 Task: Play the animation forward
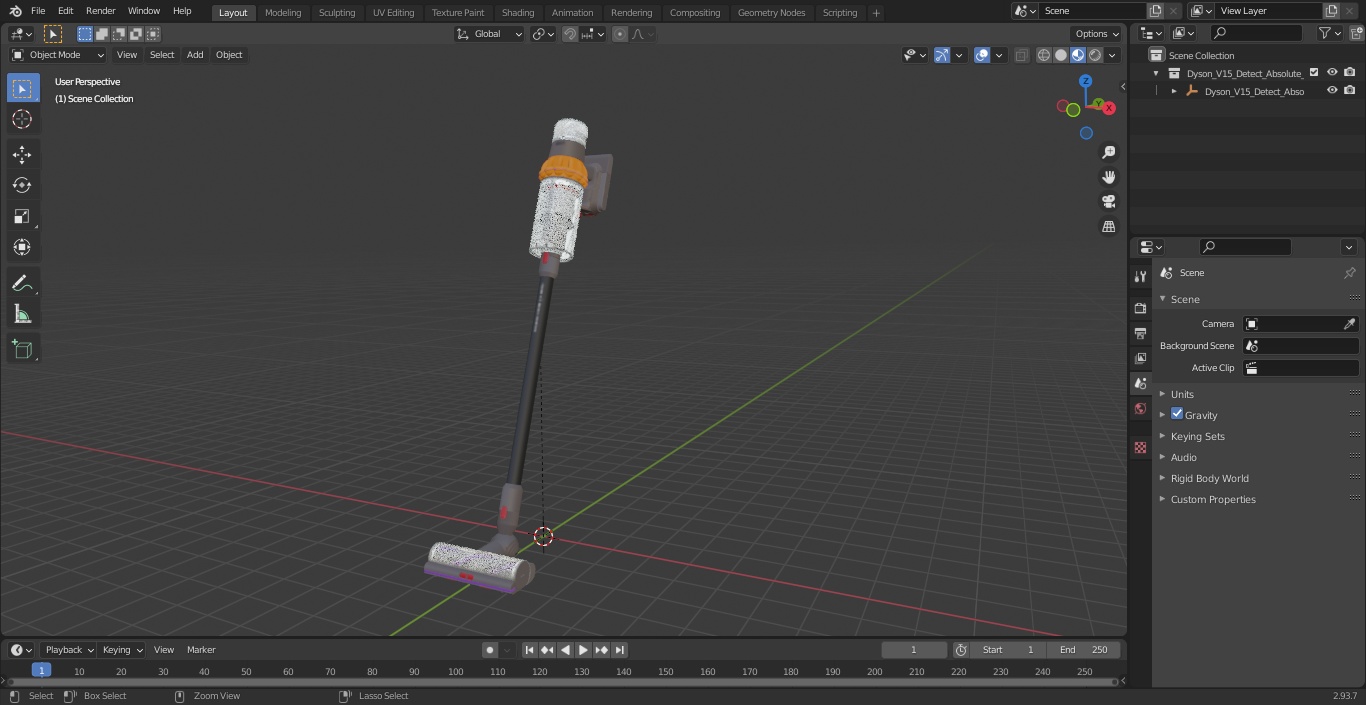pyautogui.click(x=584, y=650)
